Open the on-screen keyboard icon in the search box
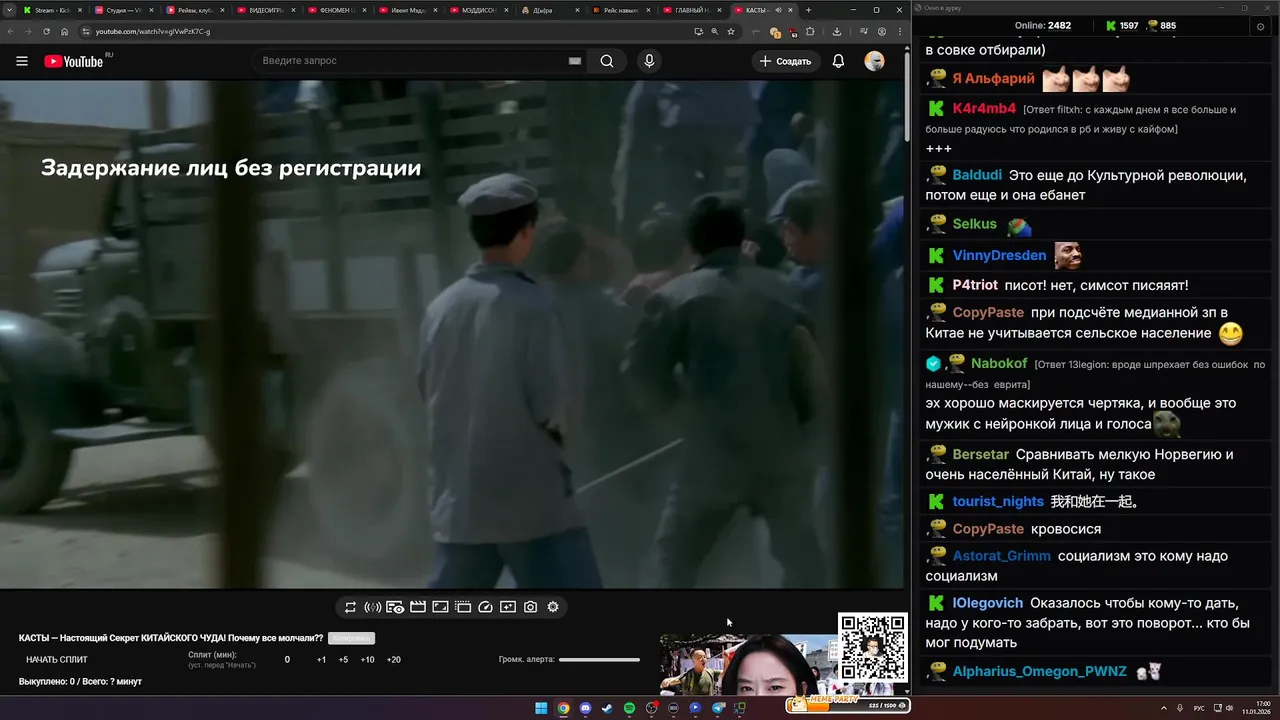Viewport: 1280px width, 720px height. 575,61
